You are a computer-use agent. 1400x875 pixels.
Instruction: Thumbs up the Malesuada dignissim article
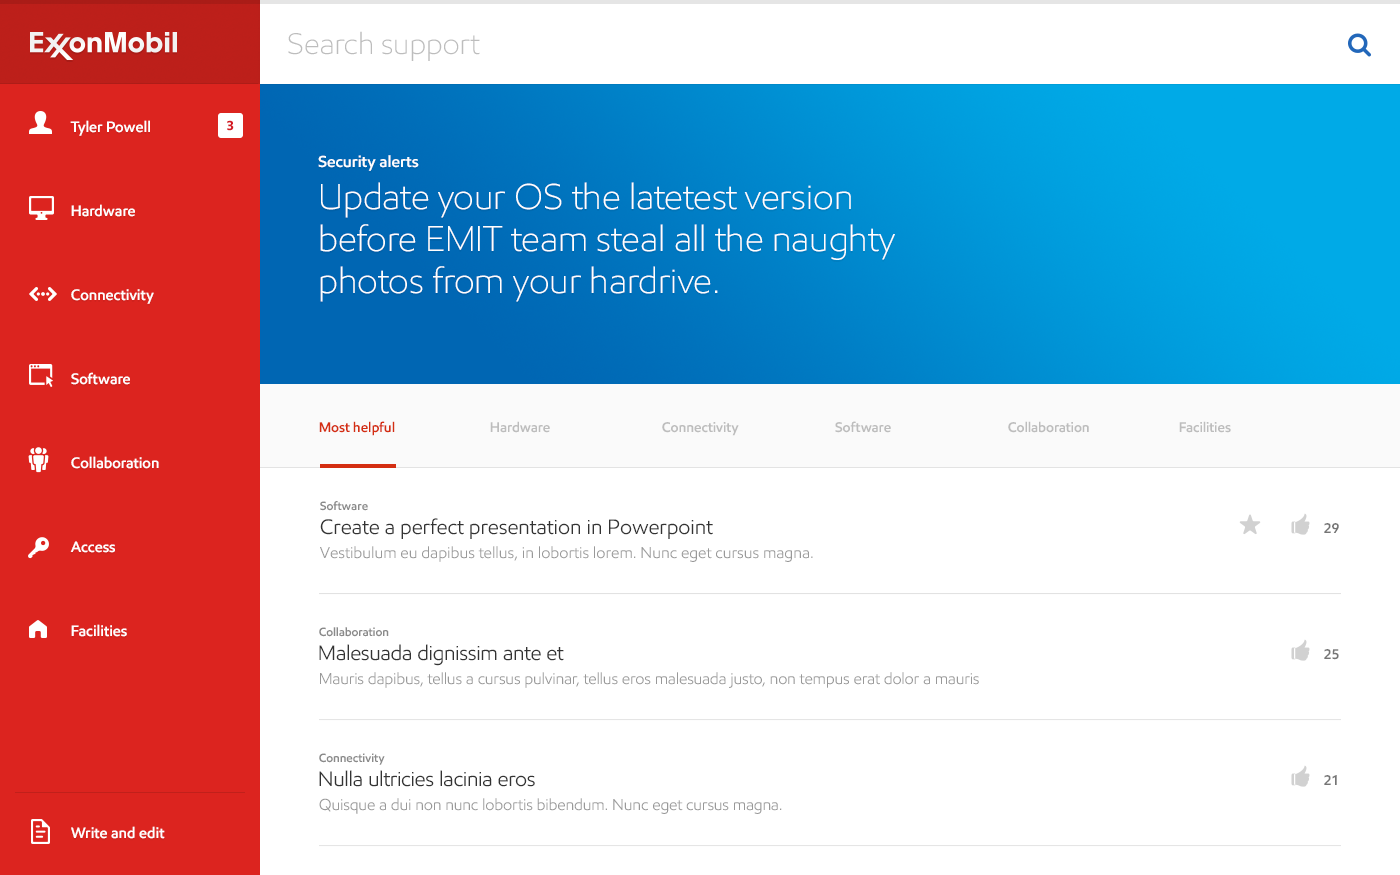(x=1300, y=652)
